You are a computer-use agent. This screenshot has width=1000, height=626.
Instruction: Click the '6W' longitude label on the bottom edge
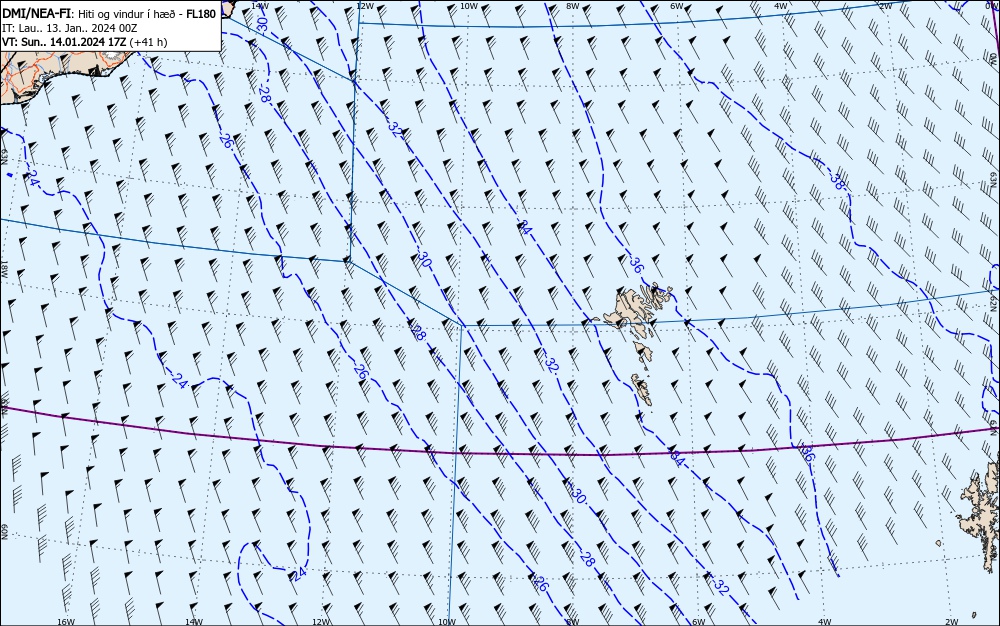coord(698,622)
